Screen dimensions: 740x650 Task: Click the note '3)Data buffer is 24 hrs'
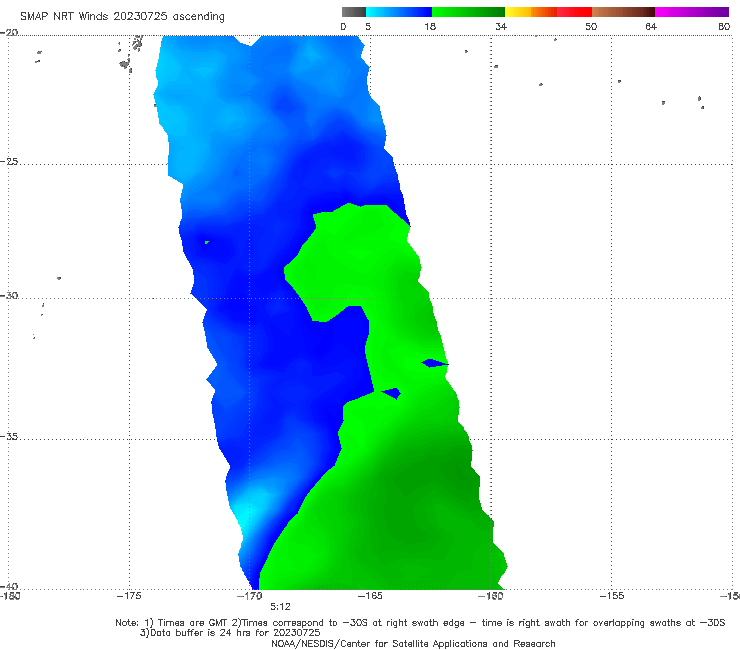tap(230, 633)
